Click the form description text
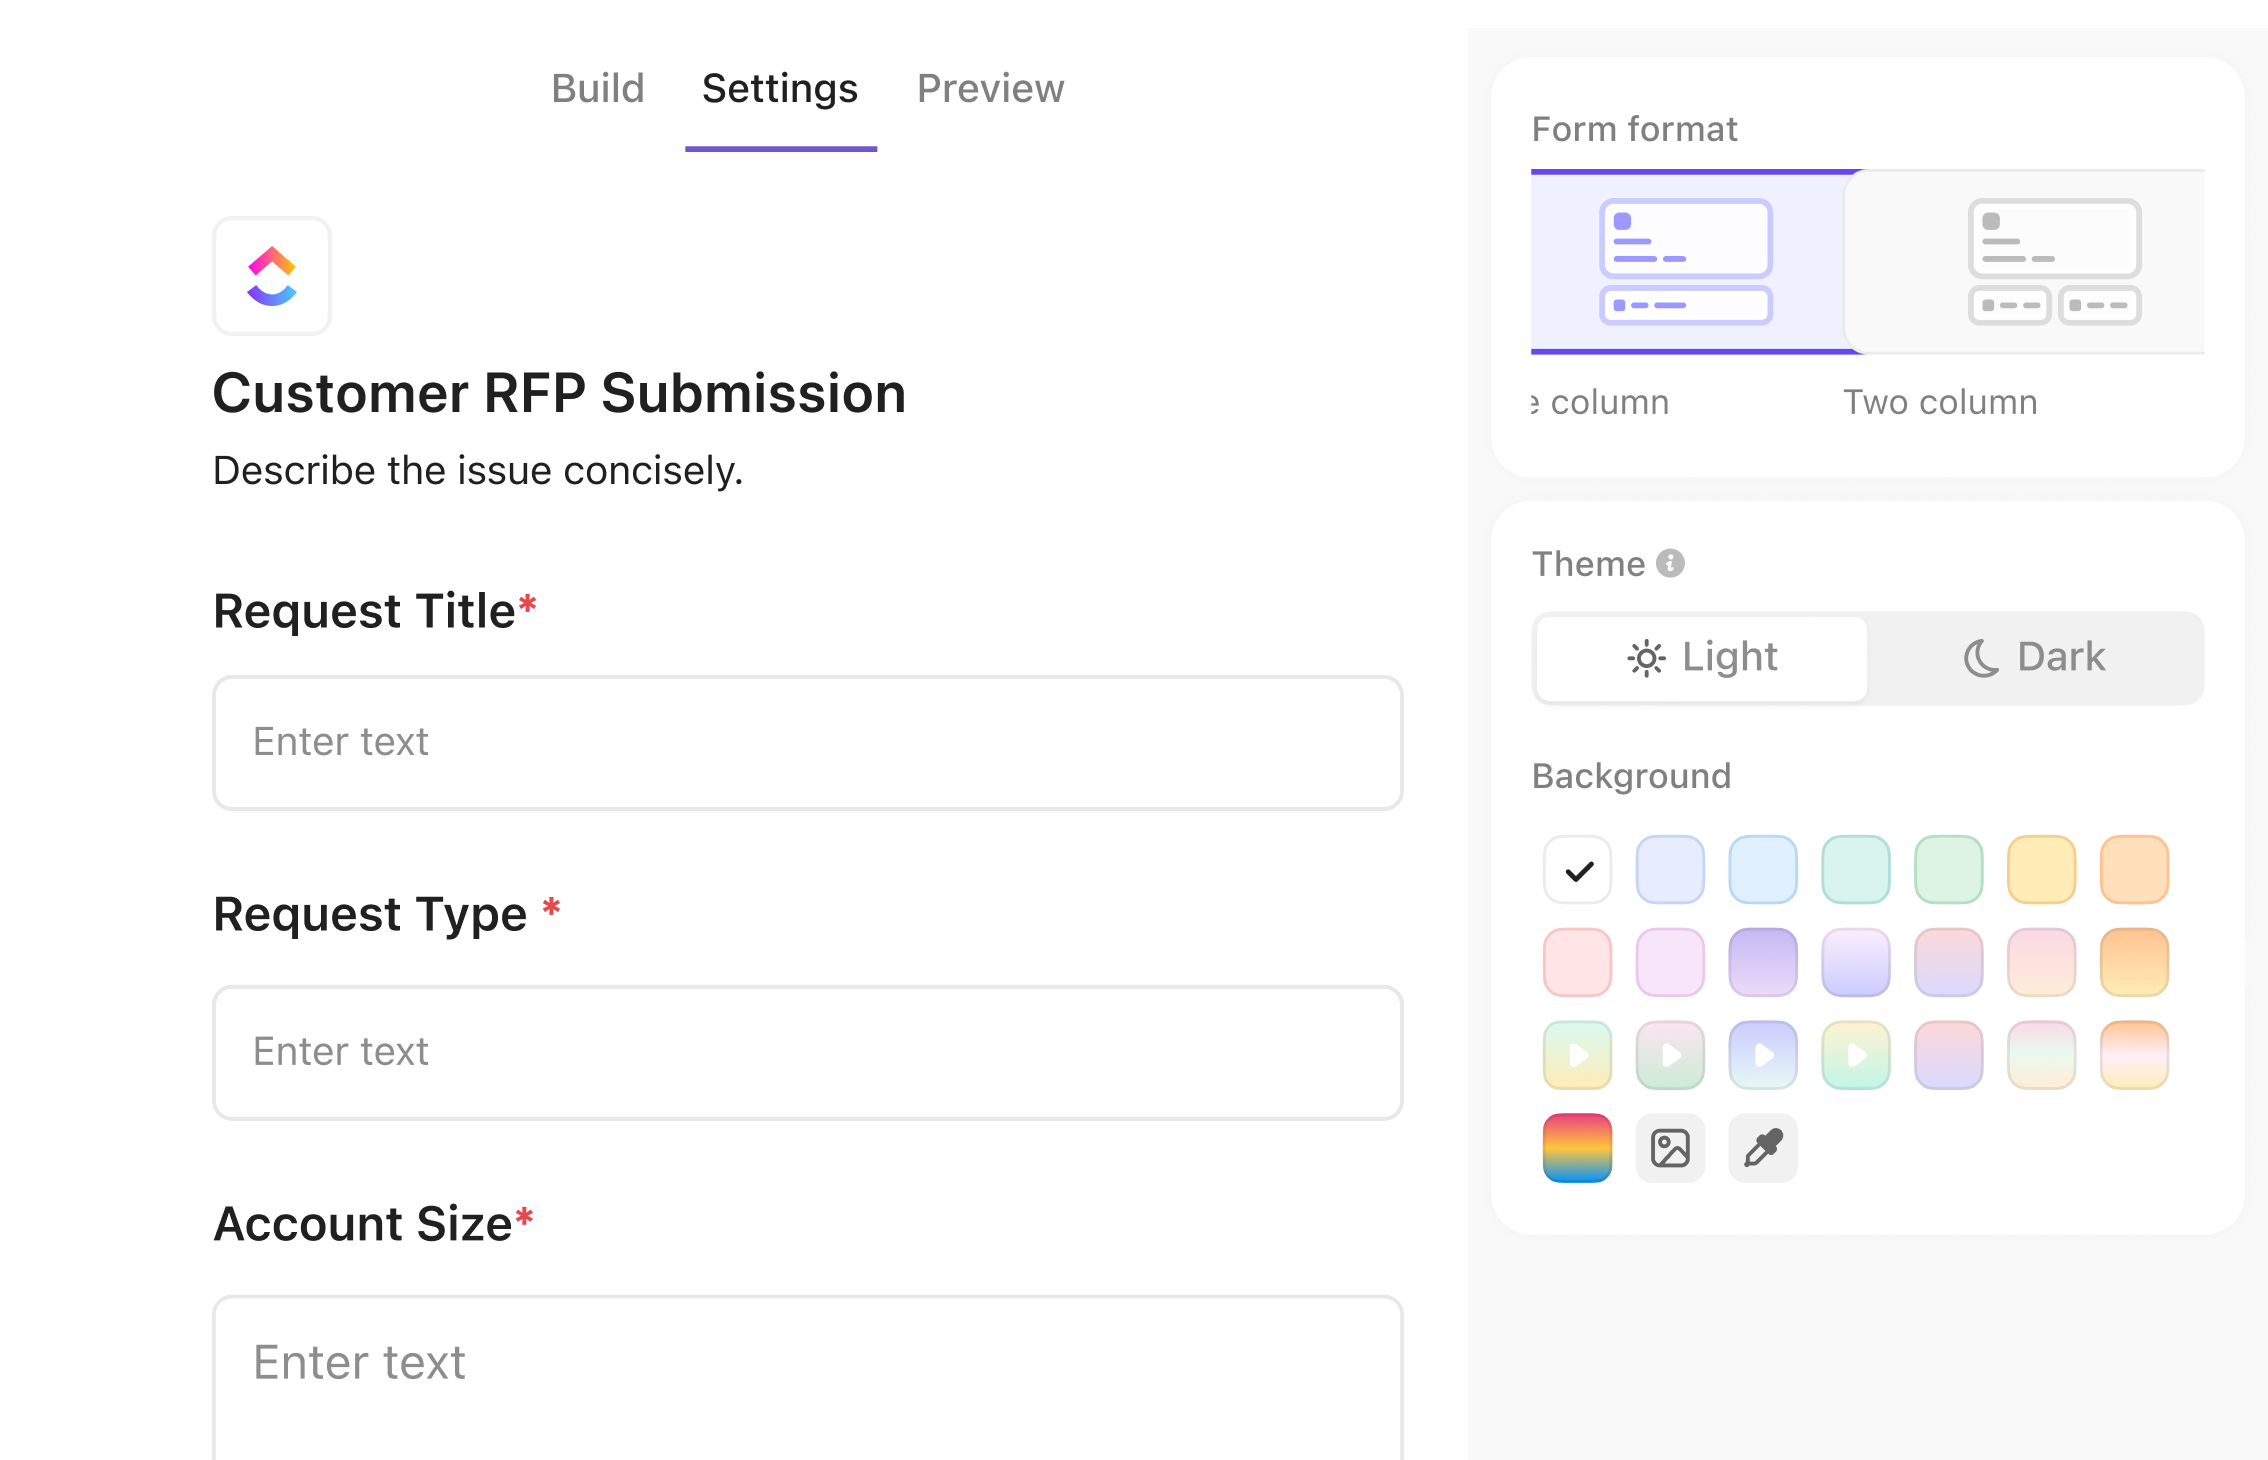Screen dimensions: 2268x1460 478,471
